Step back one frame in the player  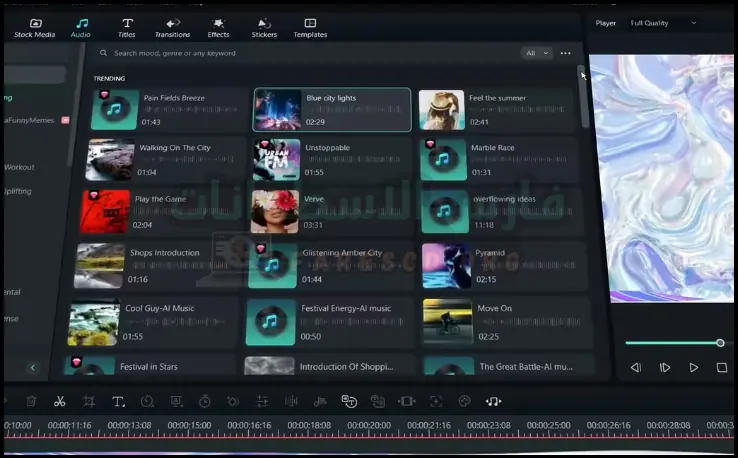pyautogui.click(x=635, y=368)
